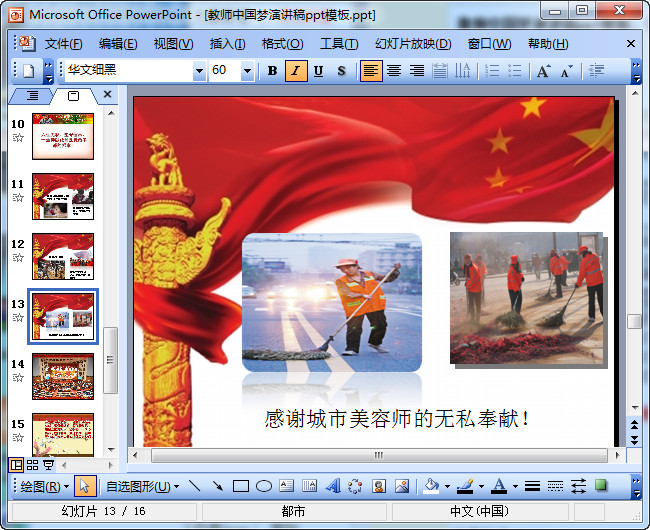Open the 视图(V) menu
650x530 pixels.
click(173, 44)
